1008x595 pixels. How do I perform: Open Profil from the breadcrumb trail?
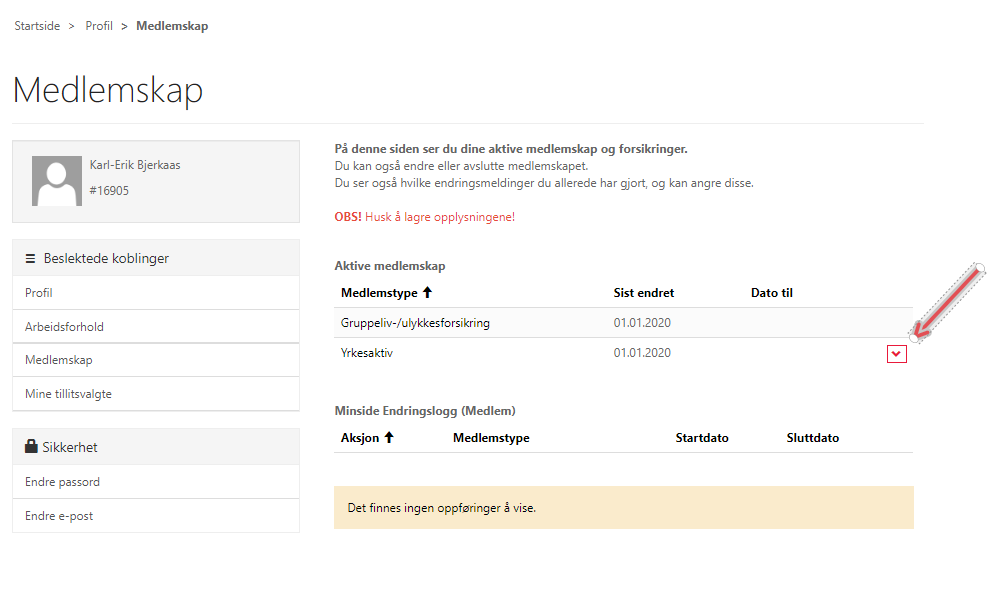click(x=99, y=26)
